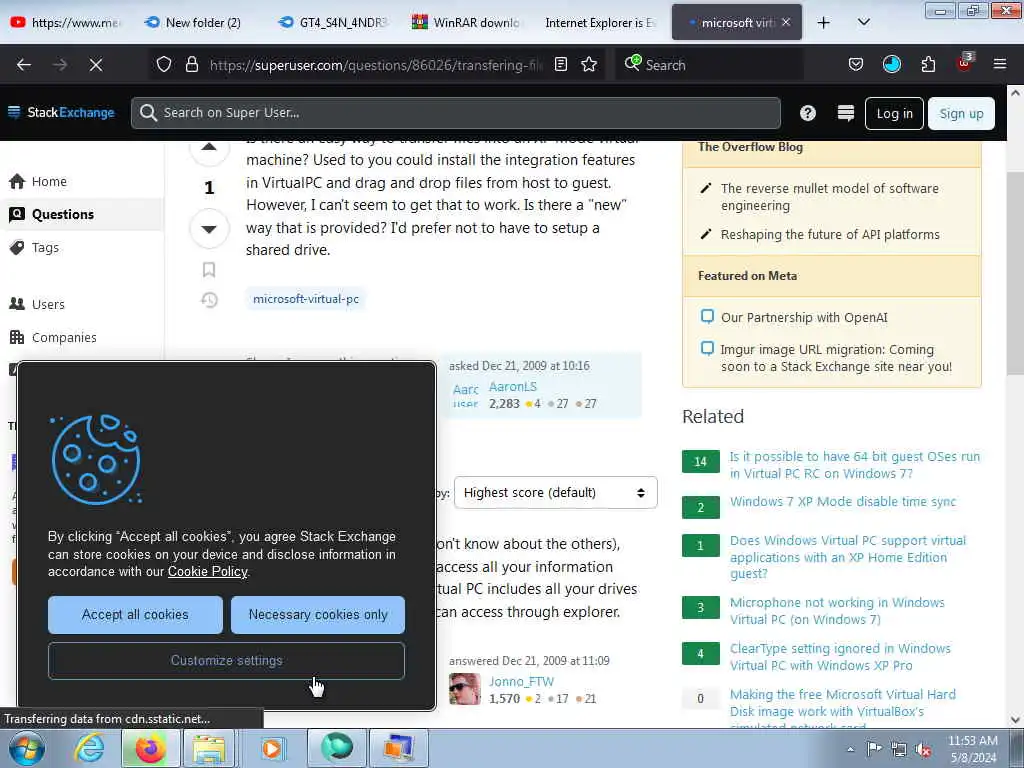Bookmark this page with star
The height and width of the screenshot is (768, 1024).
[x=589, y=65]
